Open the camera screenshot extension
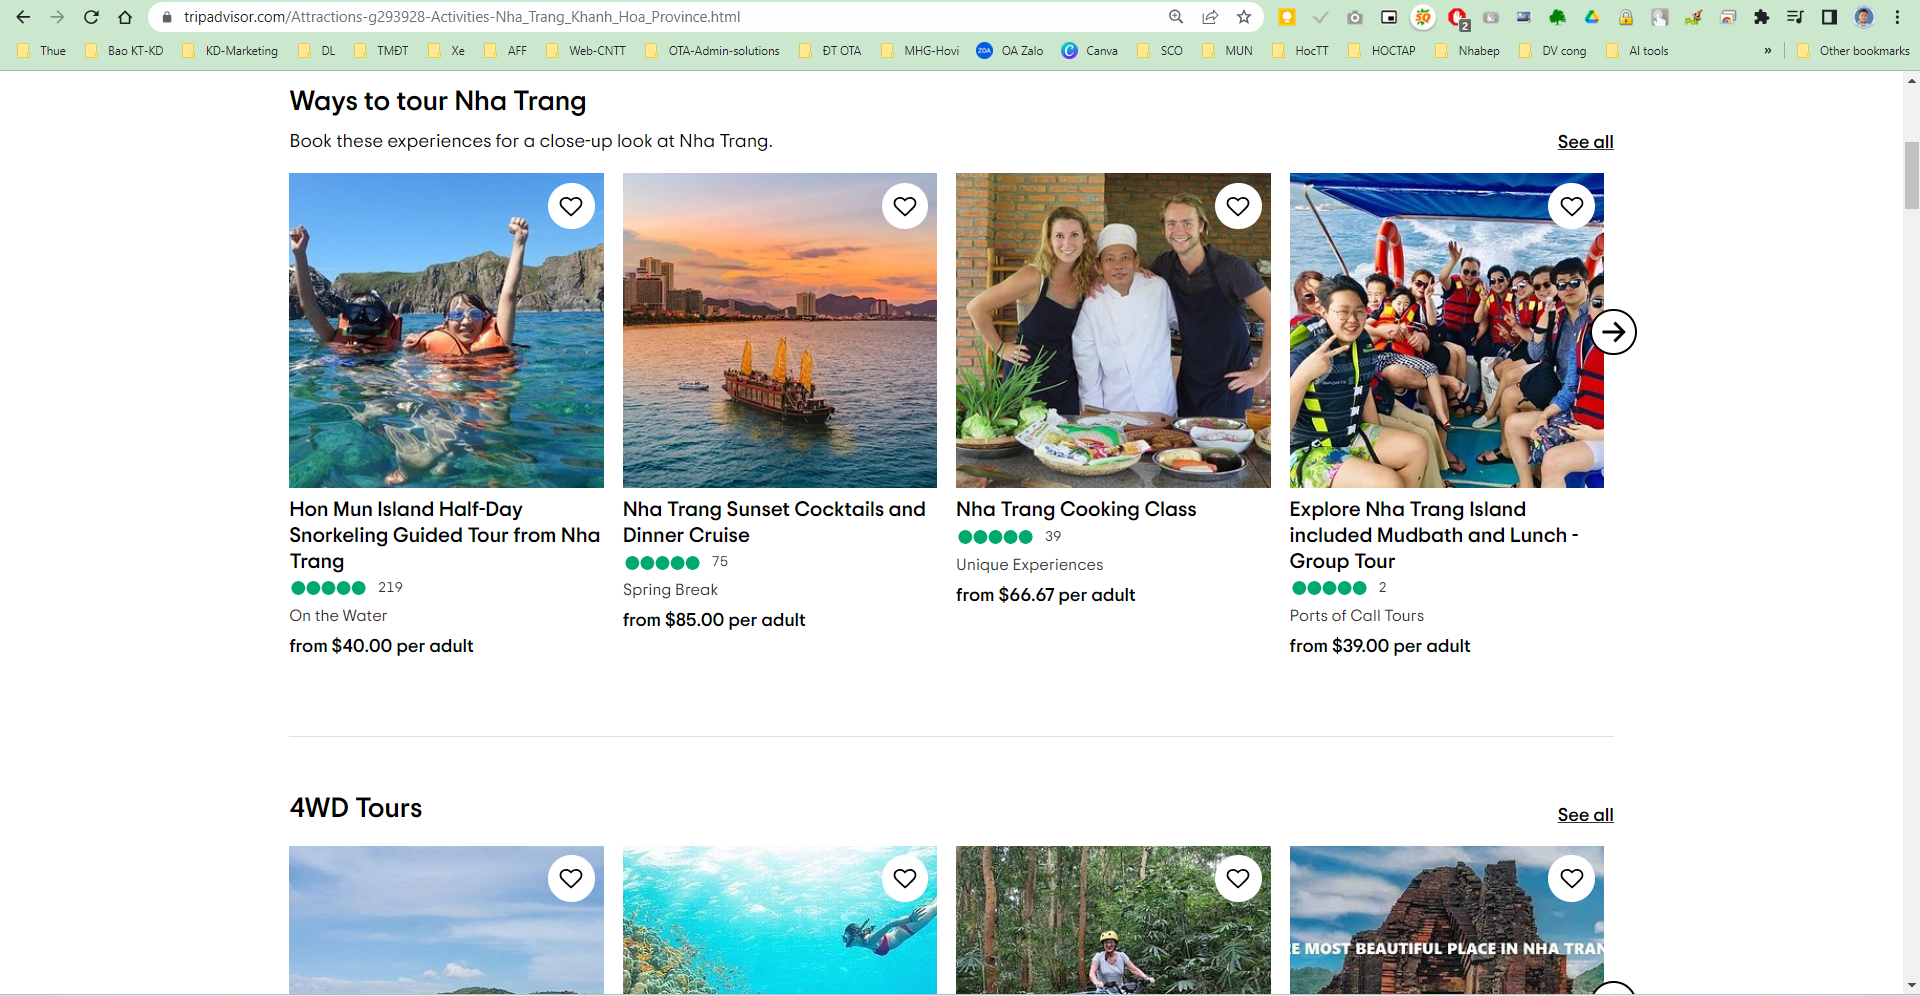The image size is (1920, 996). [x=1355, y=17]
